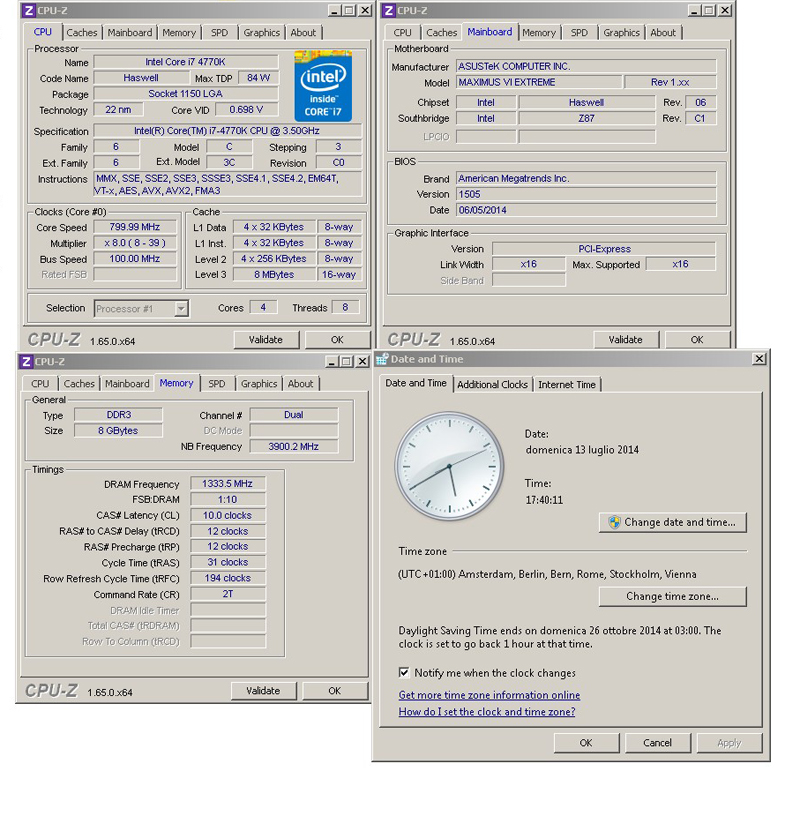Open 'How do I set the clock and time zone?' link
This screenshot has height=816, width=800.
[x=487, y=711]
